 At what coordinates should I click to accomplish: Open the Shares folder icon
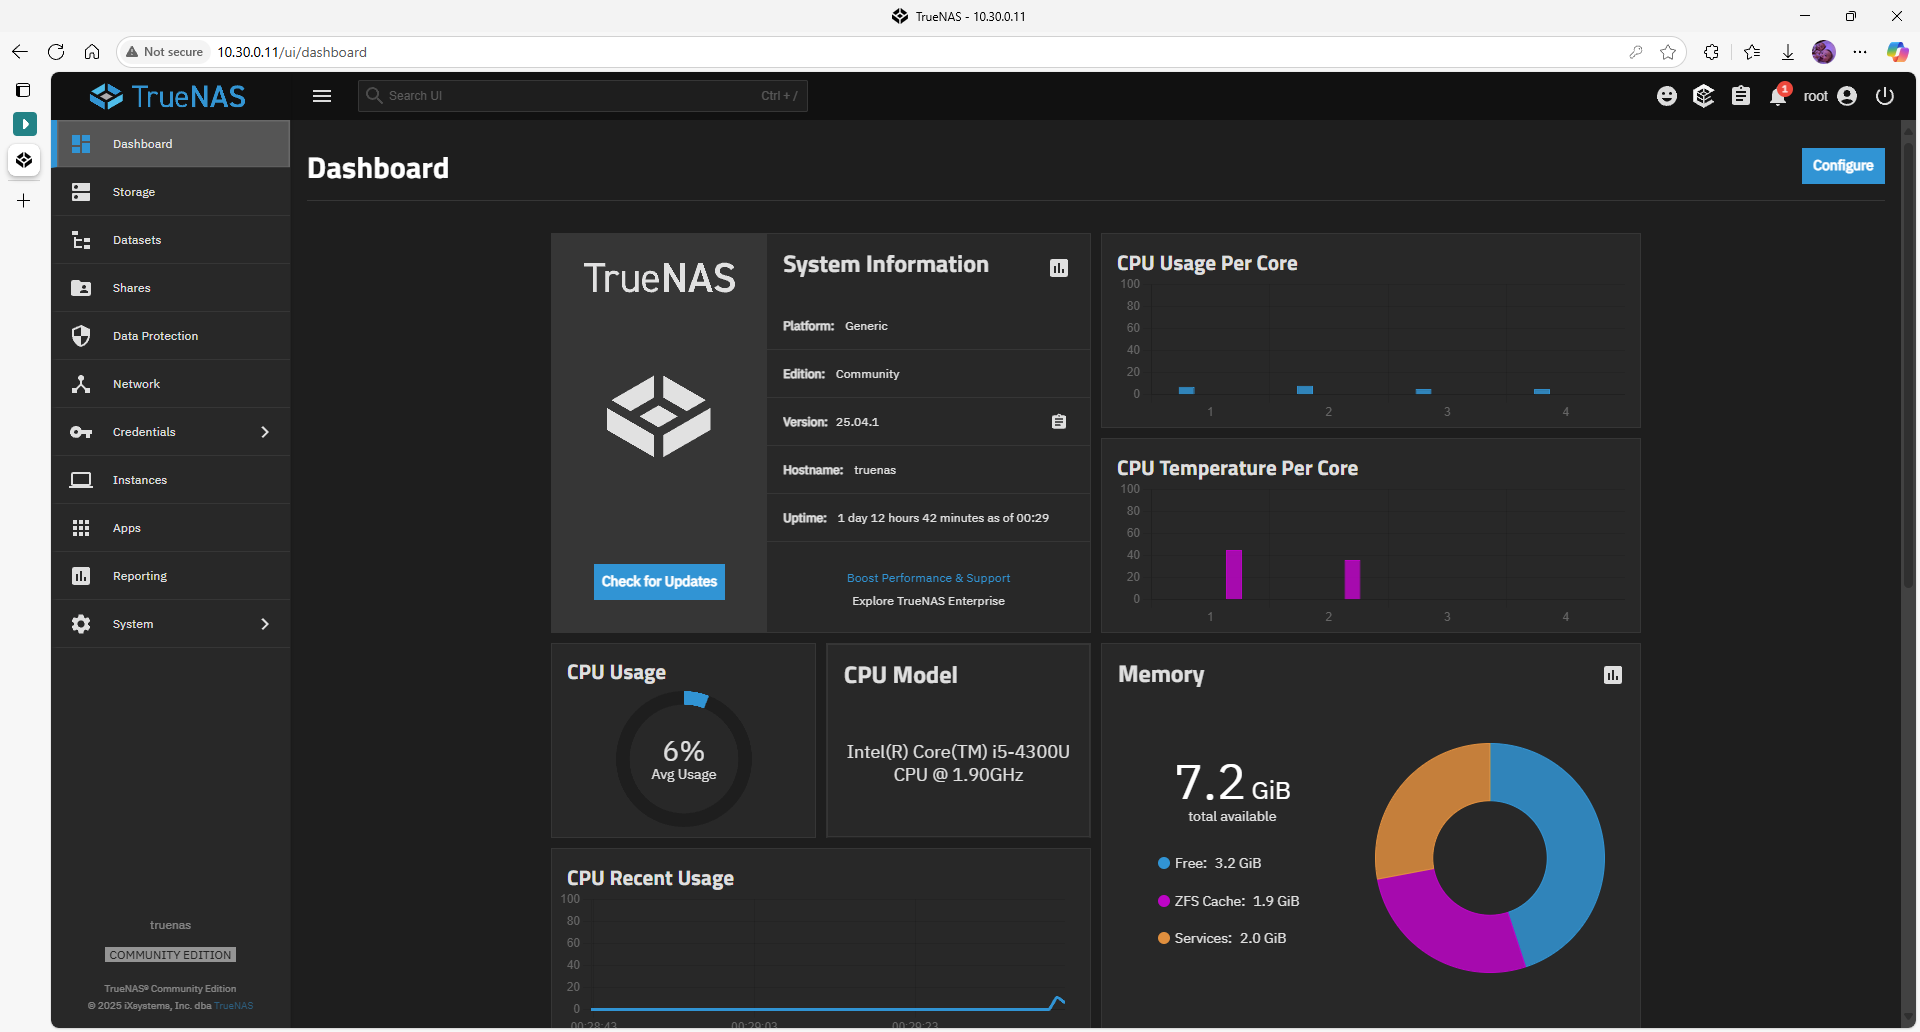coord(81,288)
